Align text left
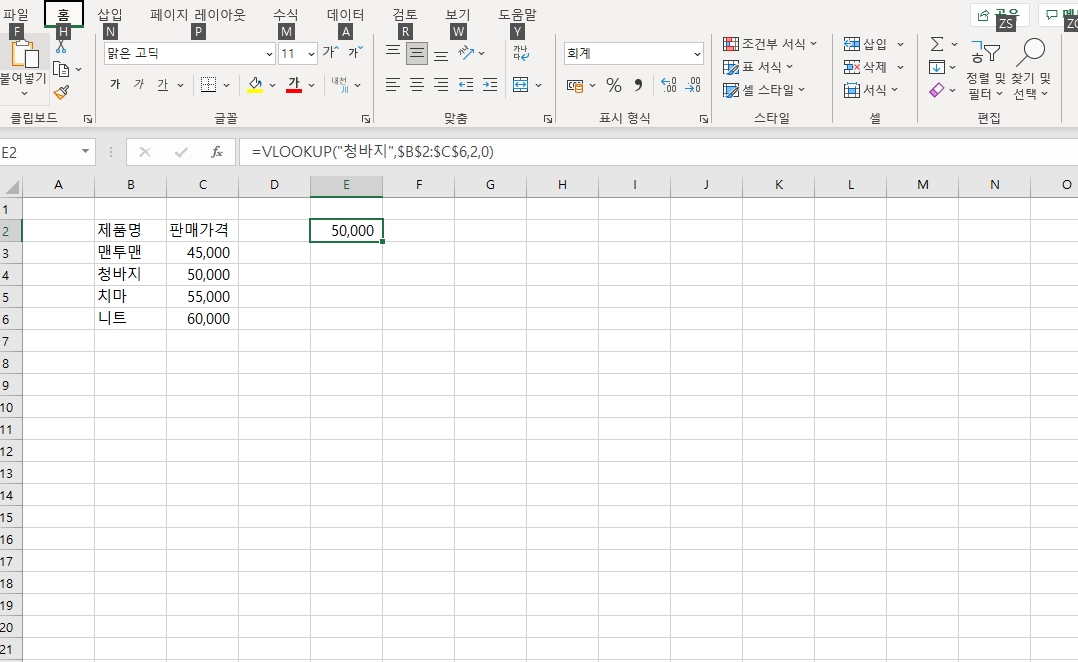The width and height of the screenshot is (1078, 662). coord(393,85)
